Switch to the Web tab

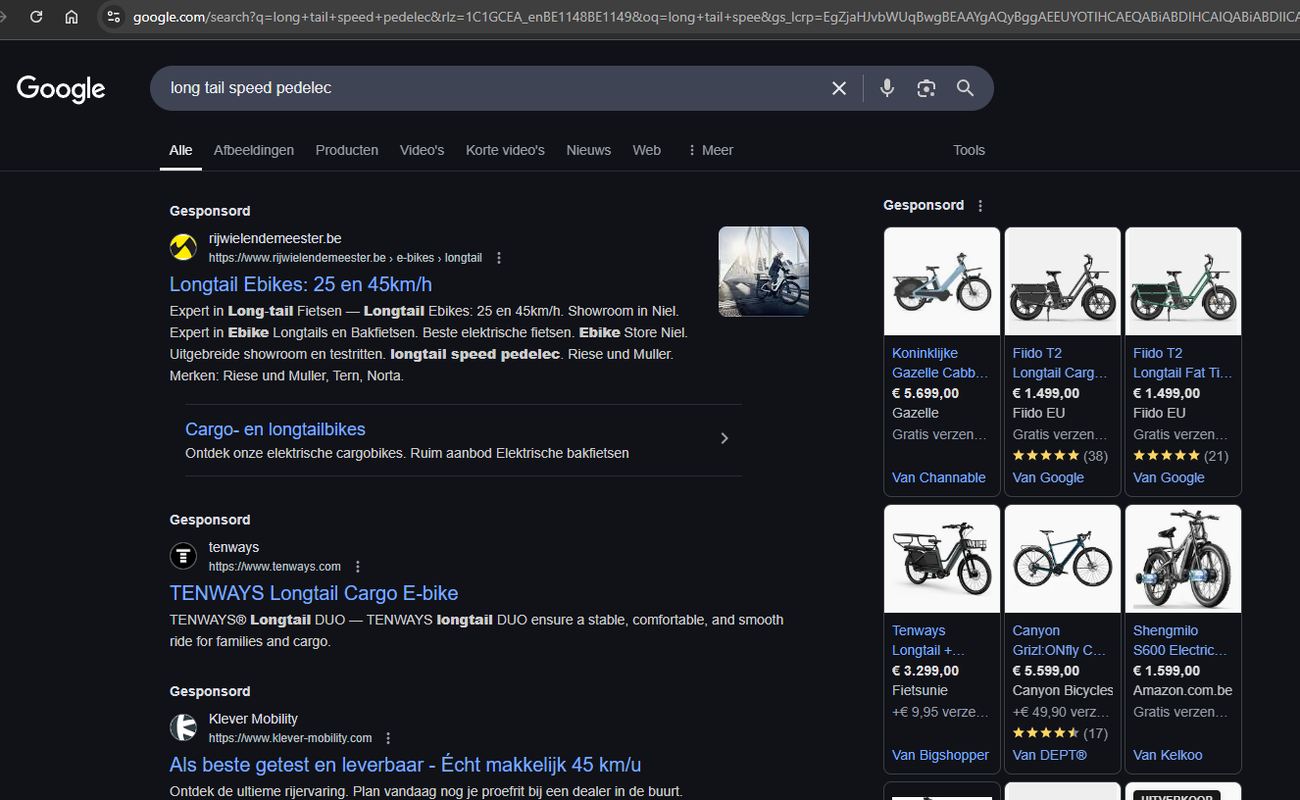point(646,150)
